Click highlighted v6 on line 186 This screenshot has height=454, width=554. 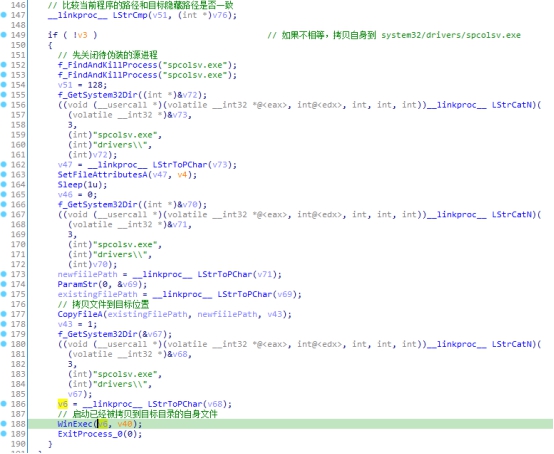pos(63,403)
